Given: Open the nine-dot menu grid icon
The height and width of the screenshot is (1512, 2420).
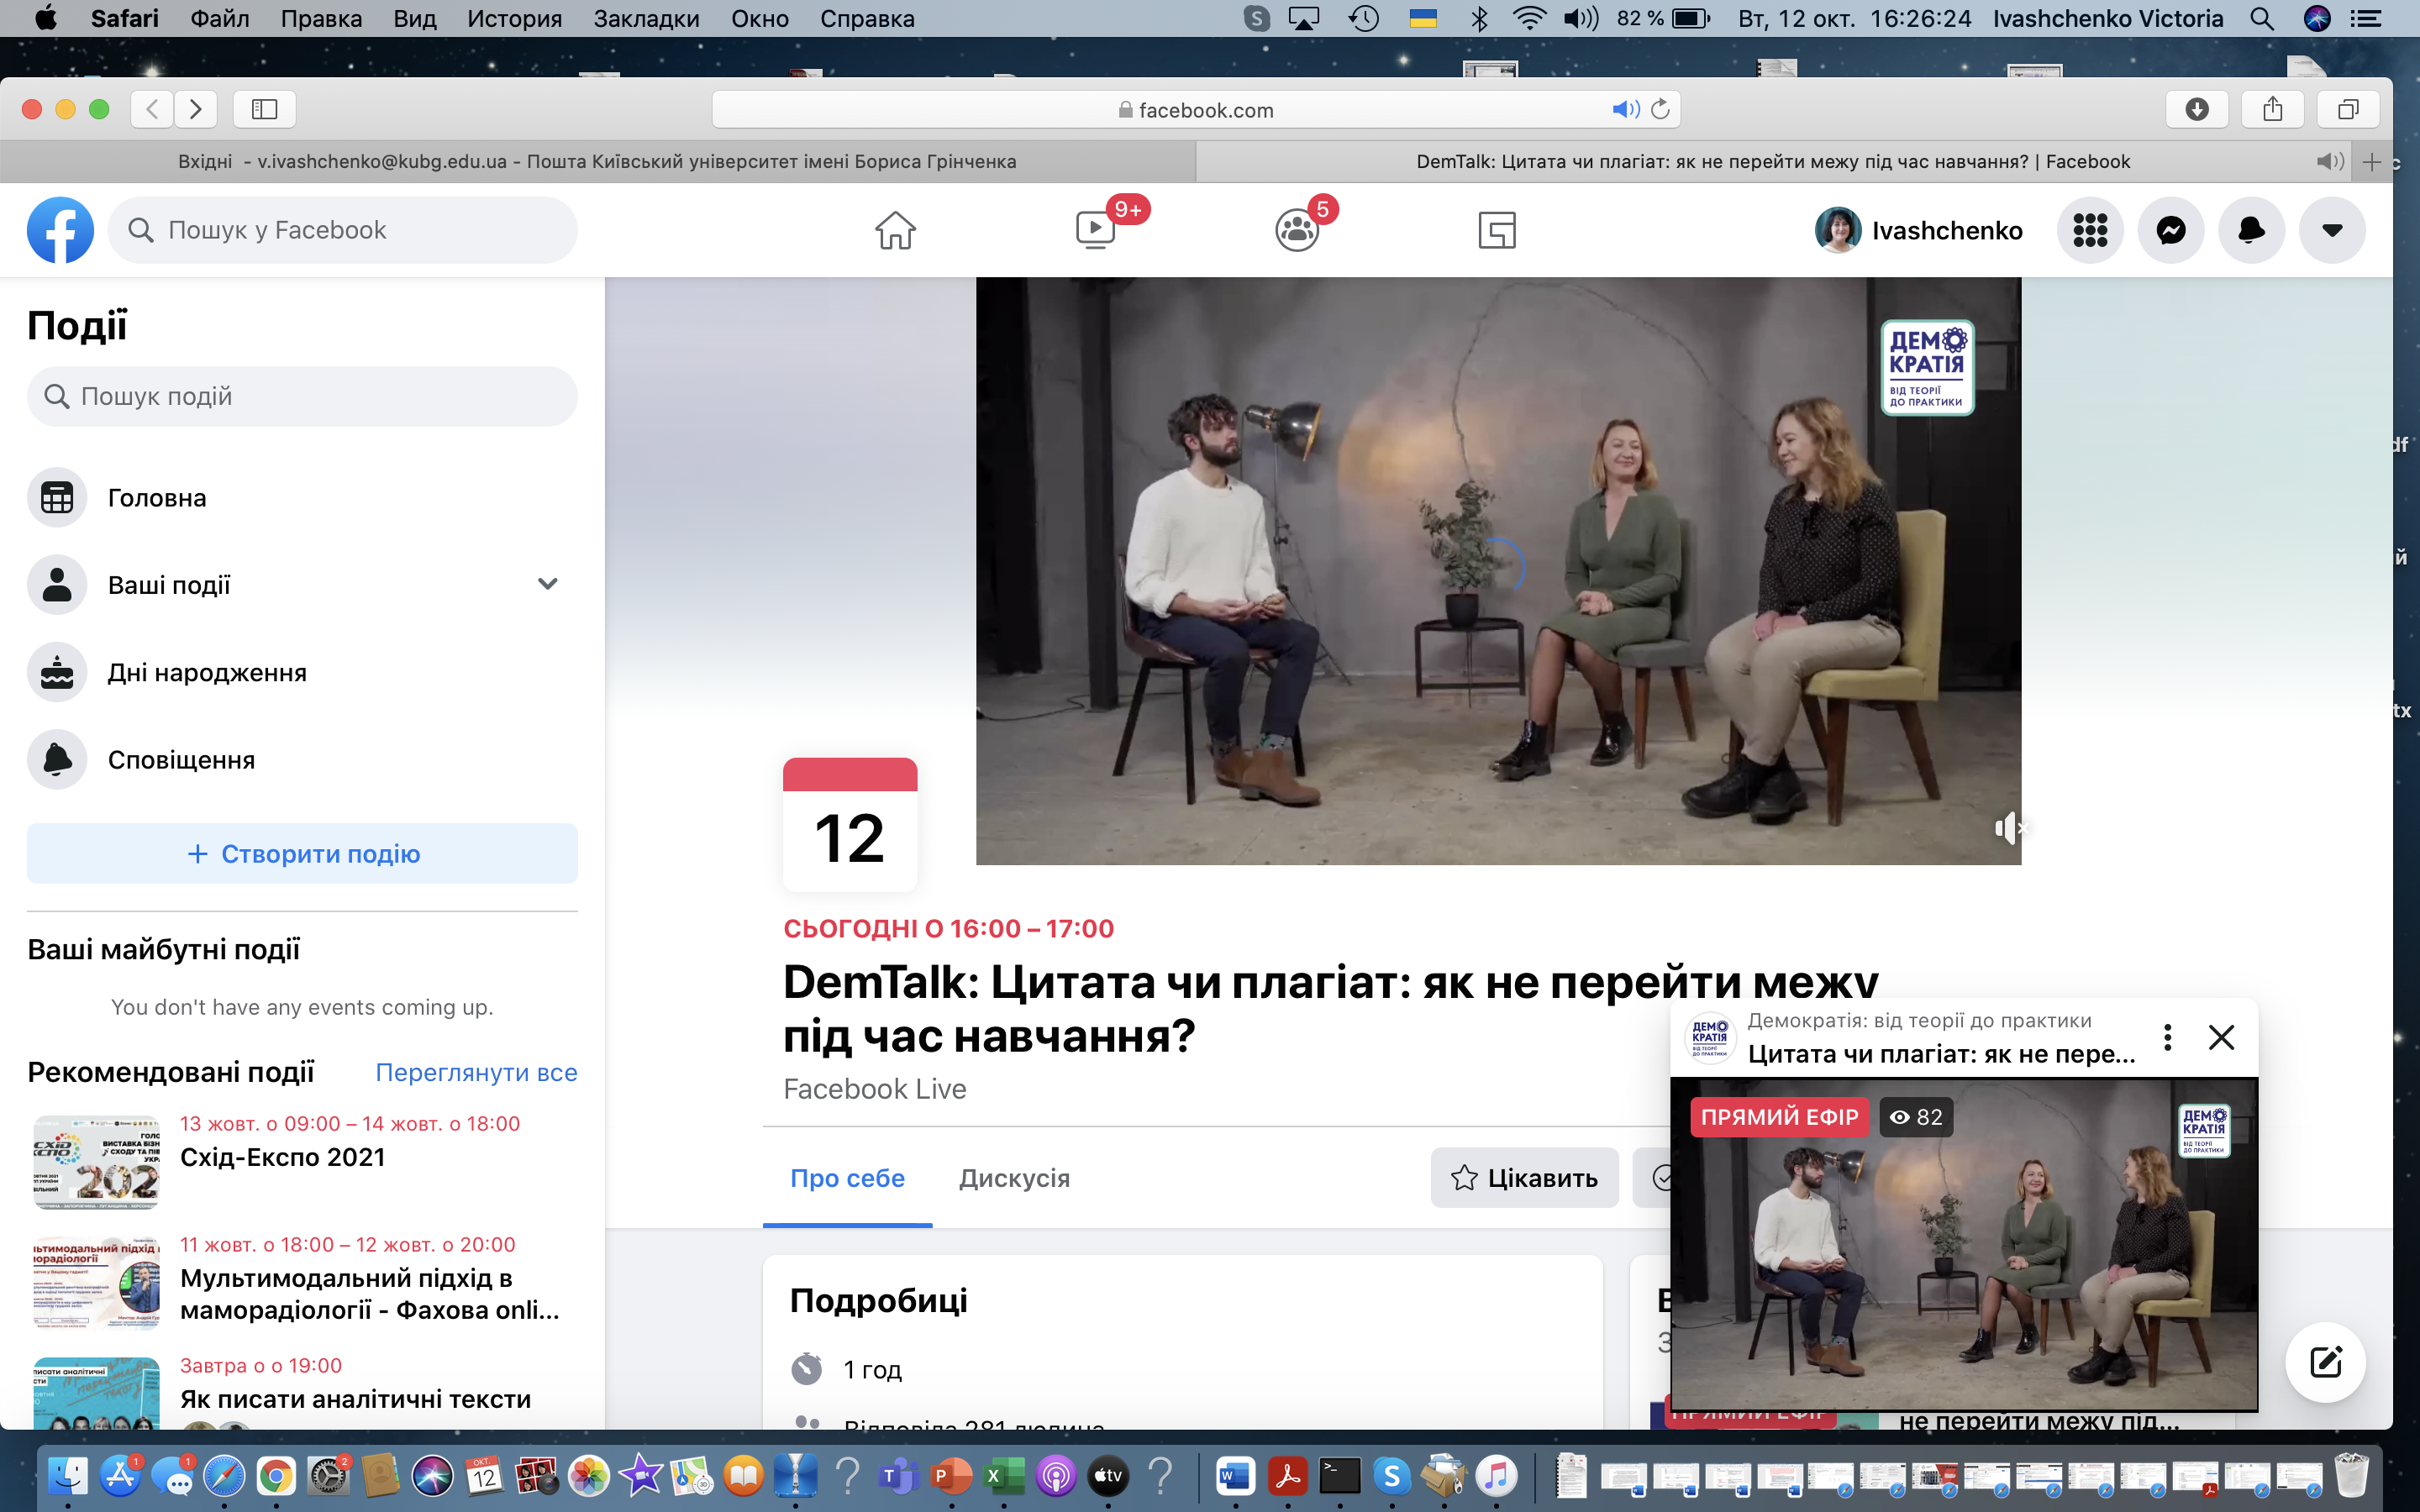Looking at the screenshot, I should [2090, 230].
